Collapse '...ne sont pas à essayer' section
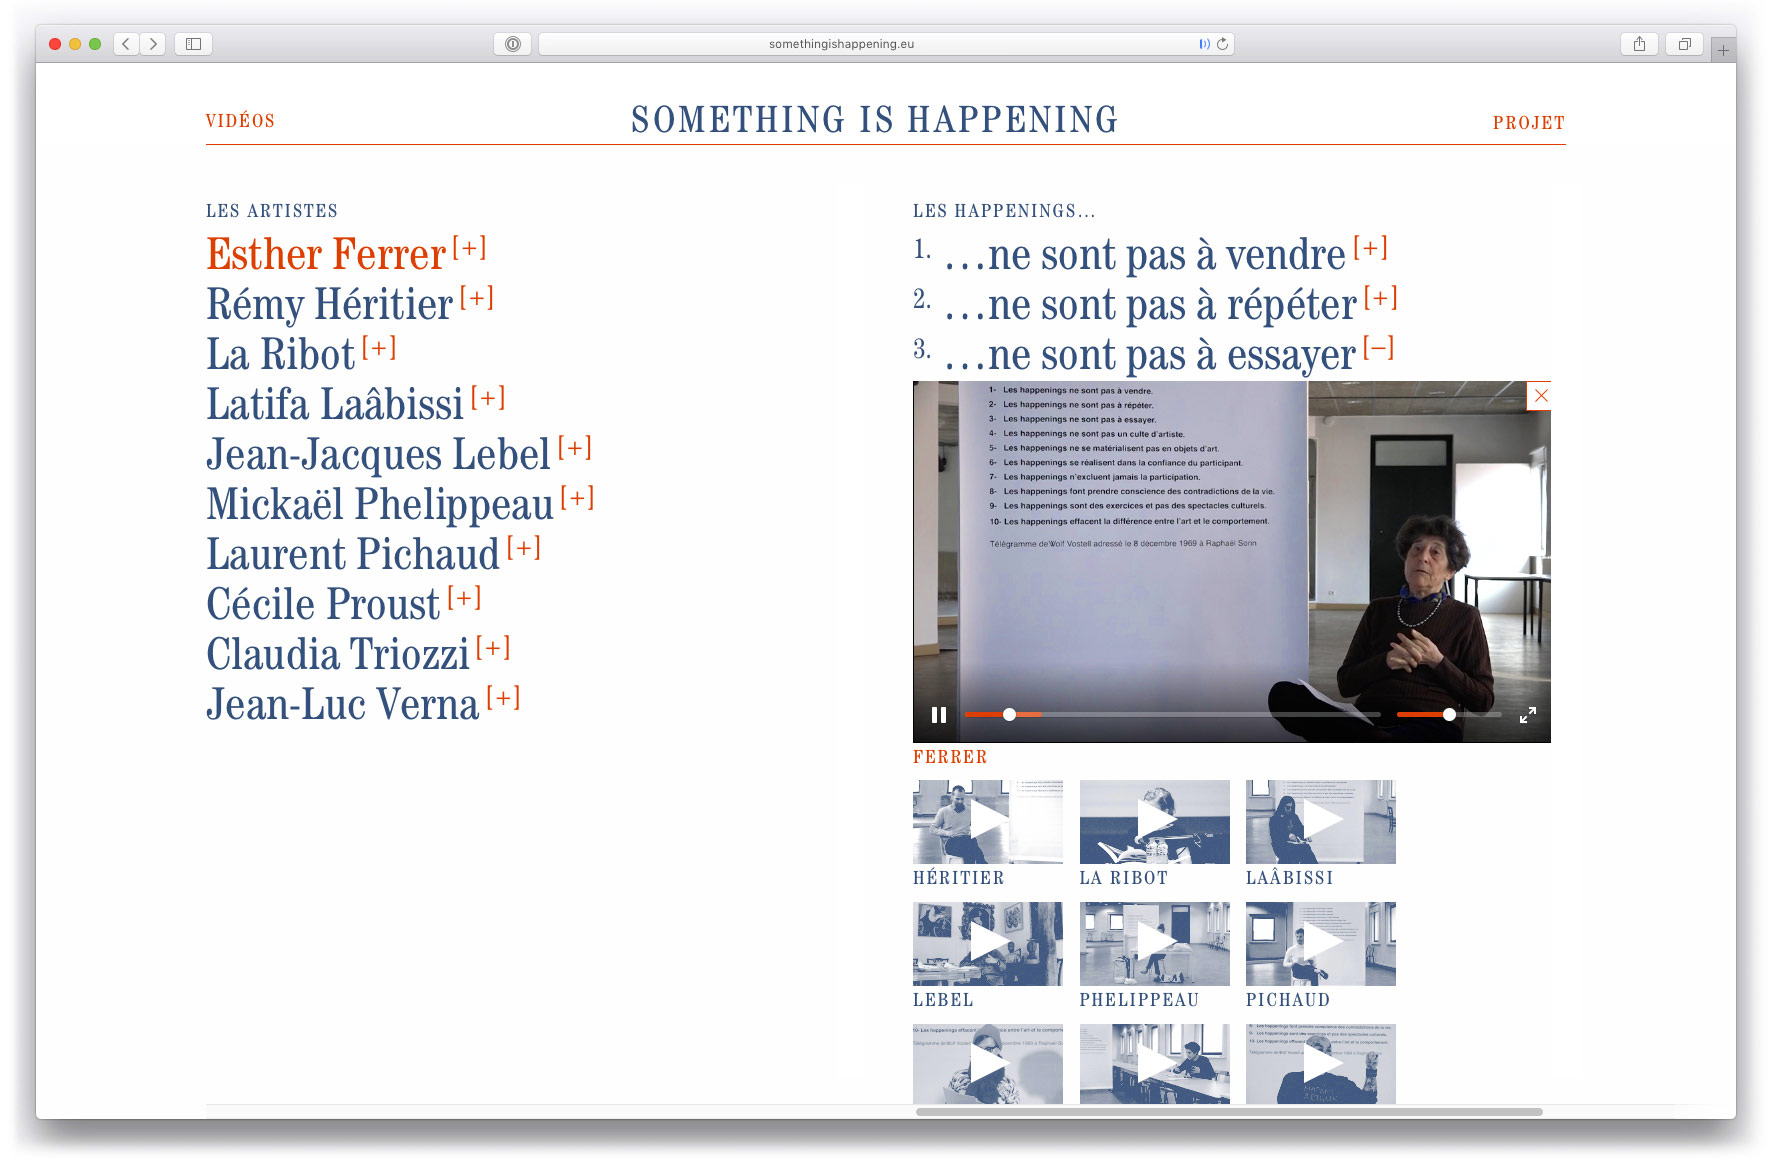 (x=1378, y=348)
